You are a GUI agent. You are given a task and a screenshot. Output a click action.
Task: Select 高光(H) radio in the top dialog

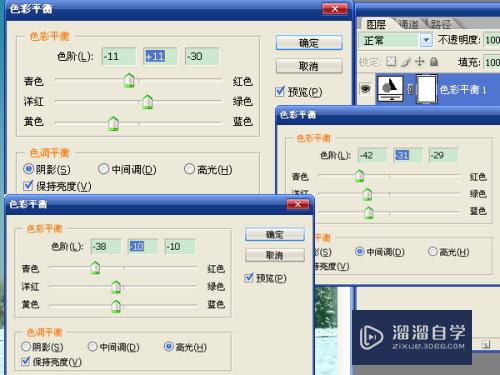point(189,169)
